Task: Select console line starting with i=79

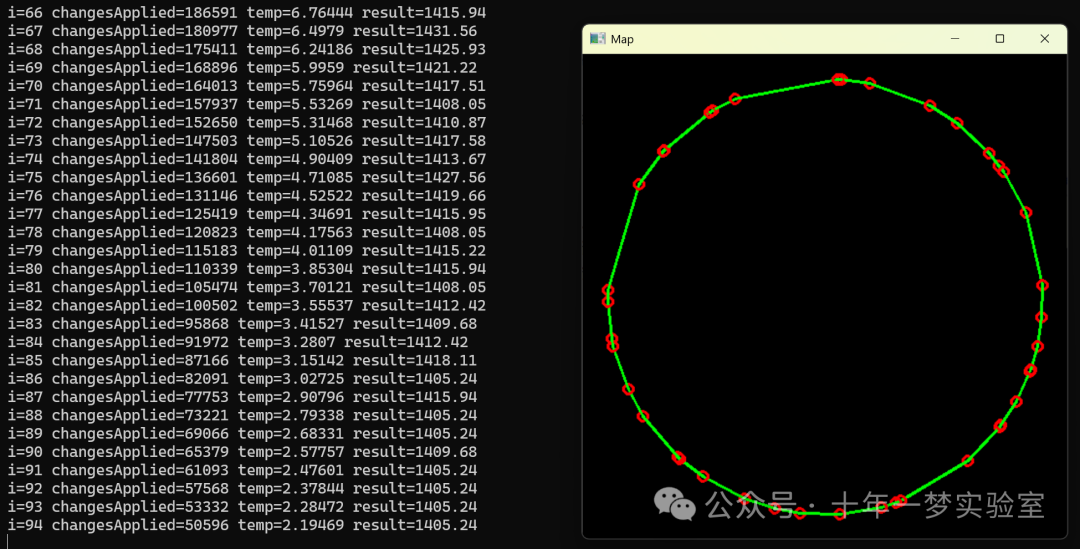Action: pos(247,251)
